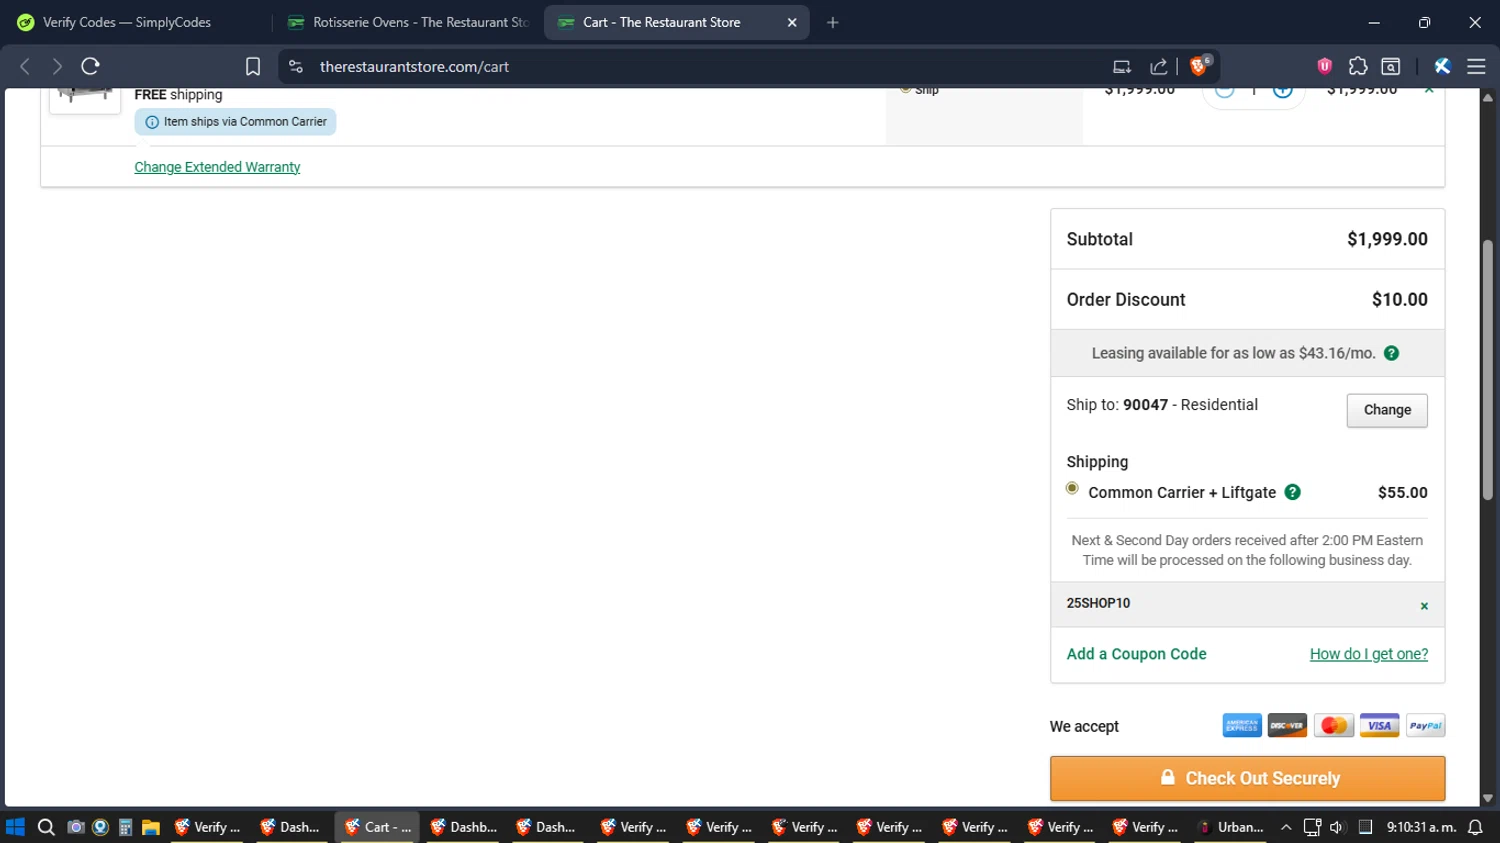1500x843 pixels.
Task: Open Brave Shields lion icon
Action: (x=1200, y=67)
